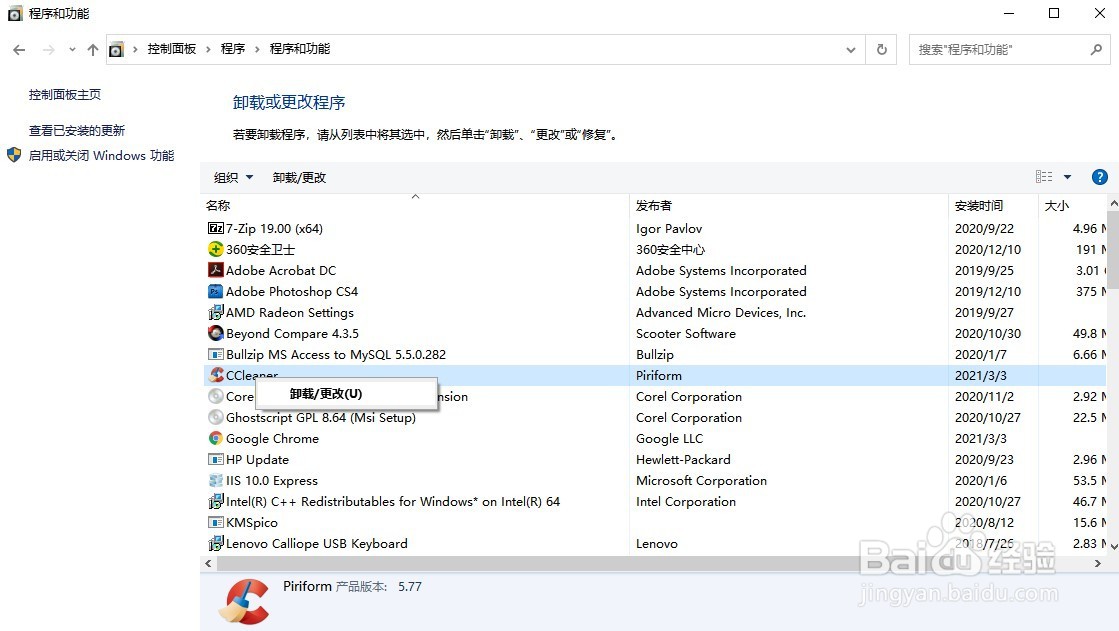Click the Ghostscript GPL icon
This screenshot has width=1119, height=631.
(216, 418)
